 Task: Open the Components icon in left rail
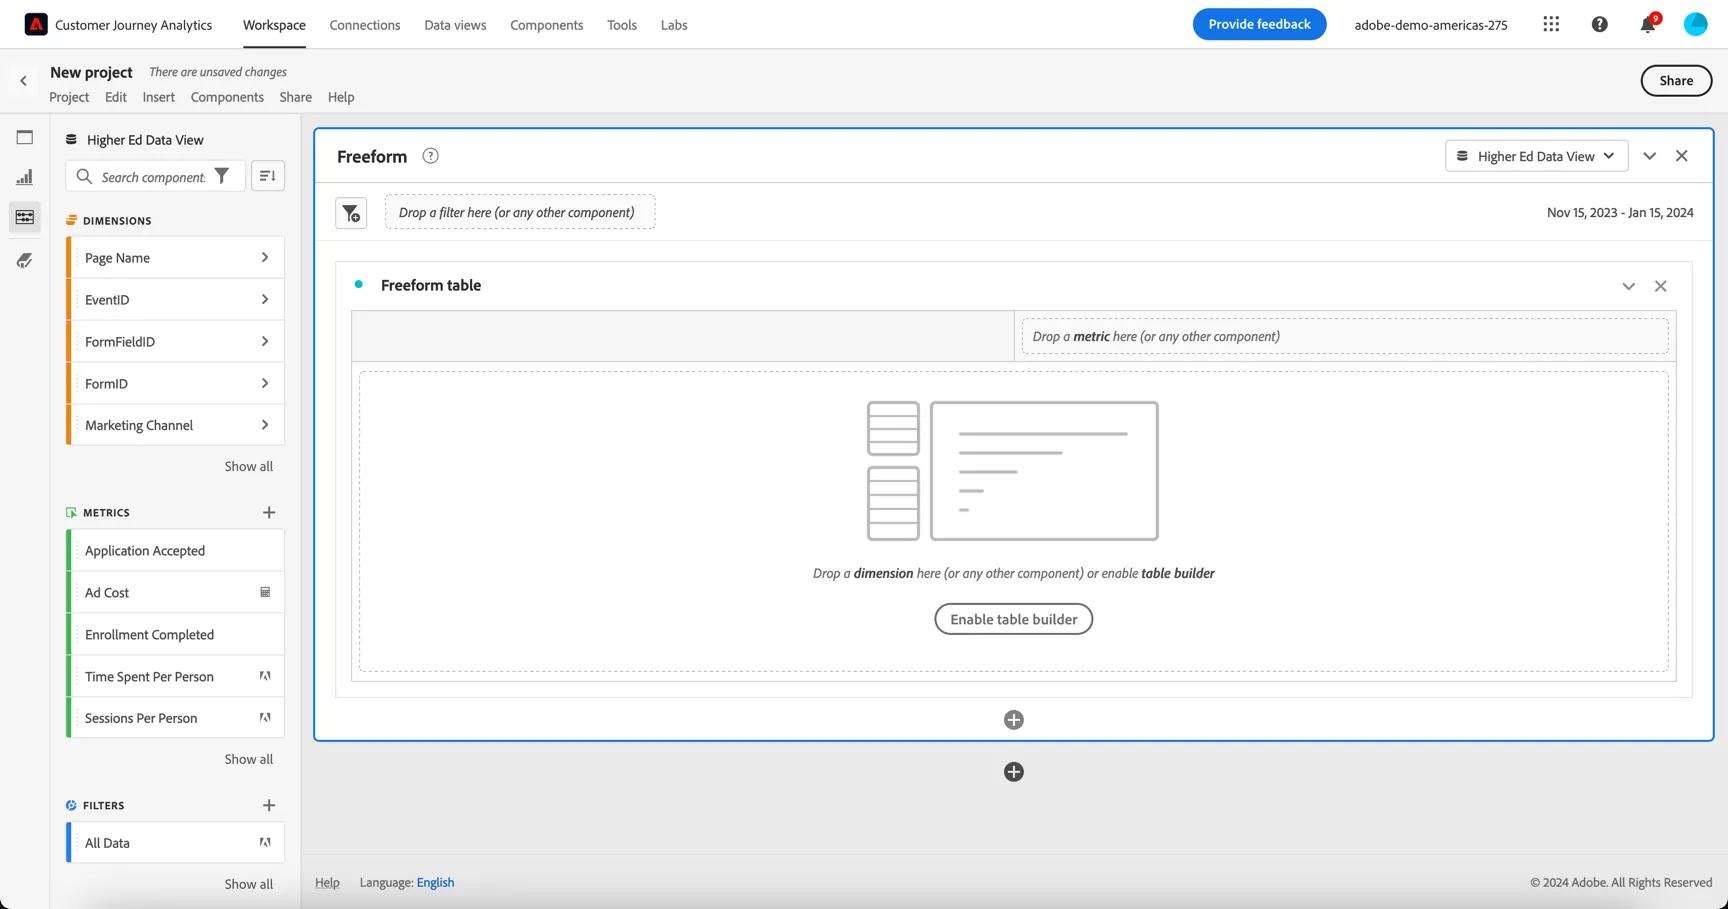coord(25,217)
